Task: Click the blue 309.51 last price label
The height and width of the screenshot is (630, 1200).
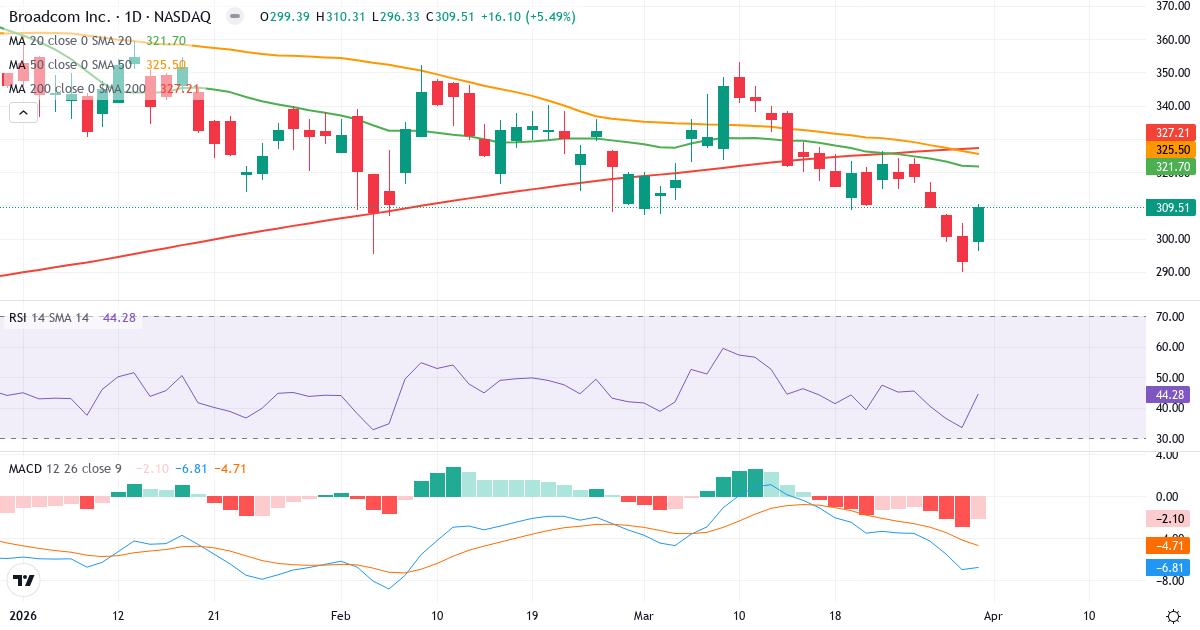Action: tap(1170, 207)
